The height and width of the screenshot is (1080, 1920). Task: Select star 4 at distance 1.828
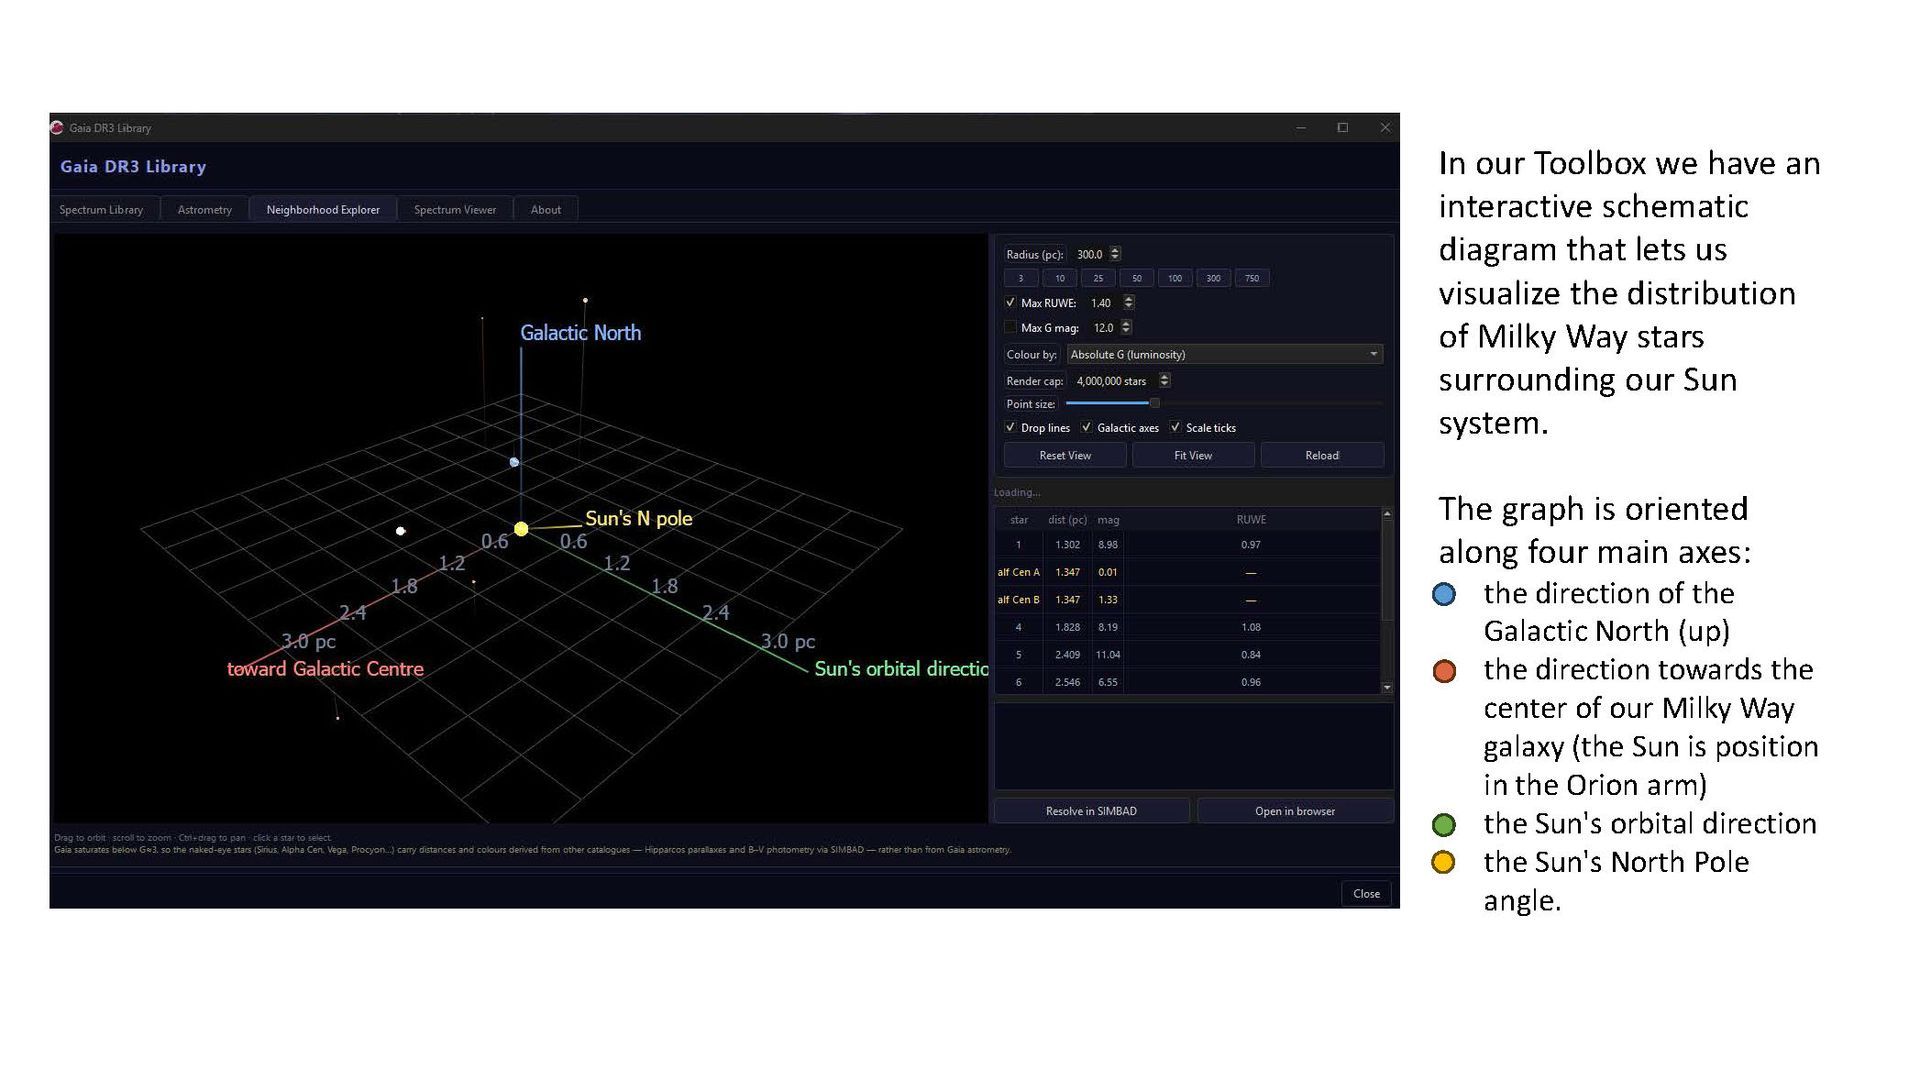click(1187, 627)
